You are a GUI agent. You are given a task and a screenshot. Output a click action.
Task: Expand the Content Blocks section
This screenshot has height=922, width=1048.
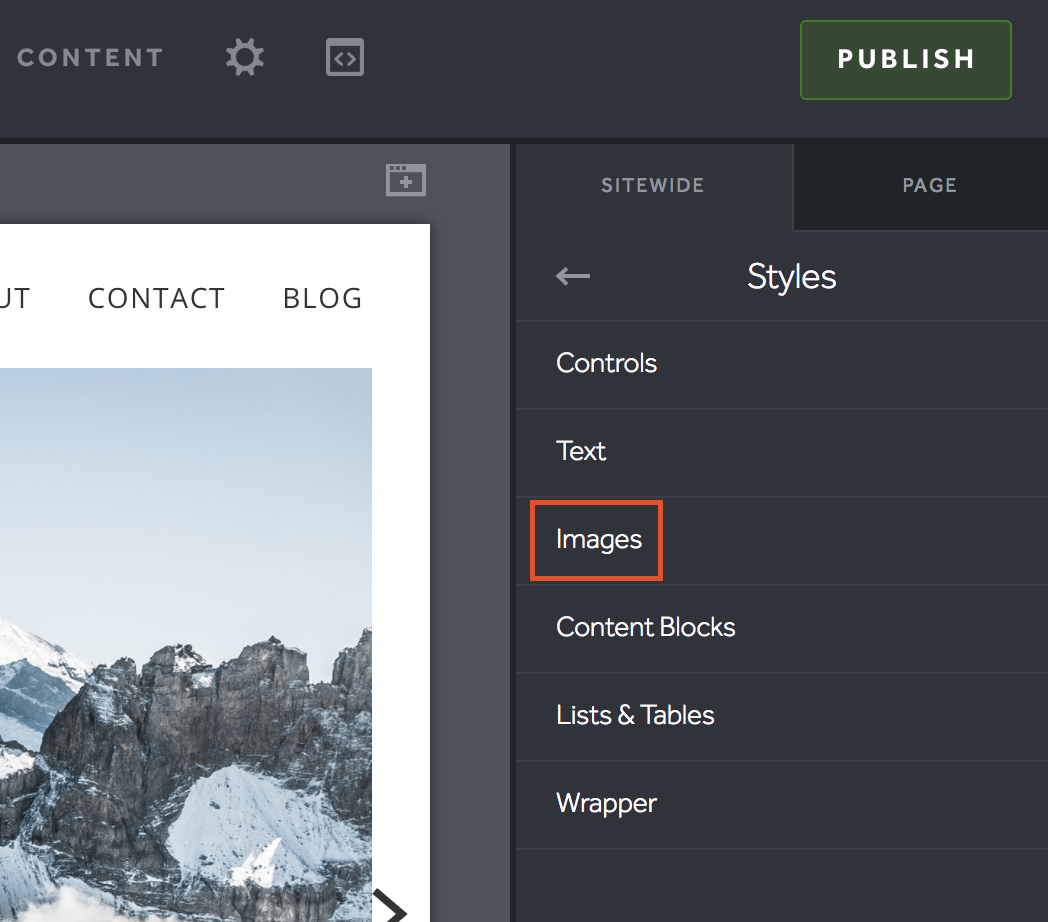pyautogui.click(x=645, y=627)
